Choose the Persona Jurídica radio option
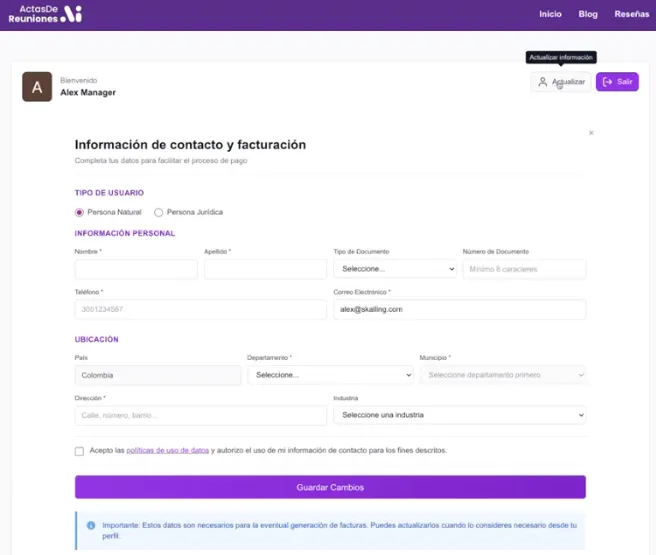 159,212
